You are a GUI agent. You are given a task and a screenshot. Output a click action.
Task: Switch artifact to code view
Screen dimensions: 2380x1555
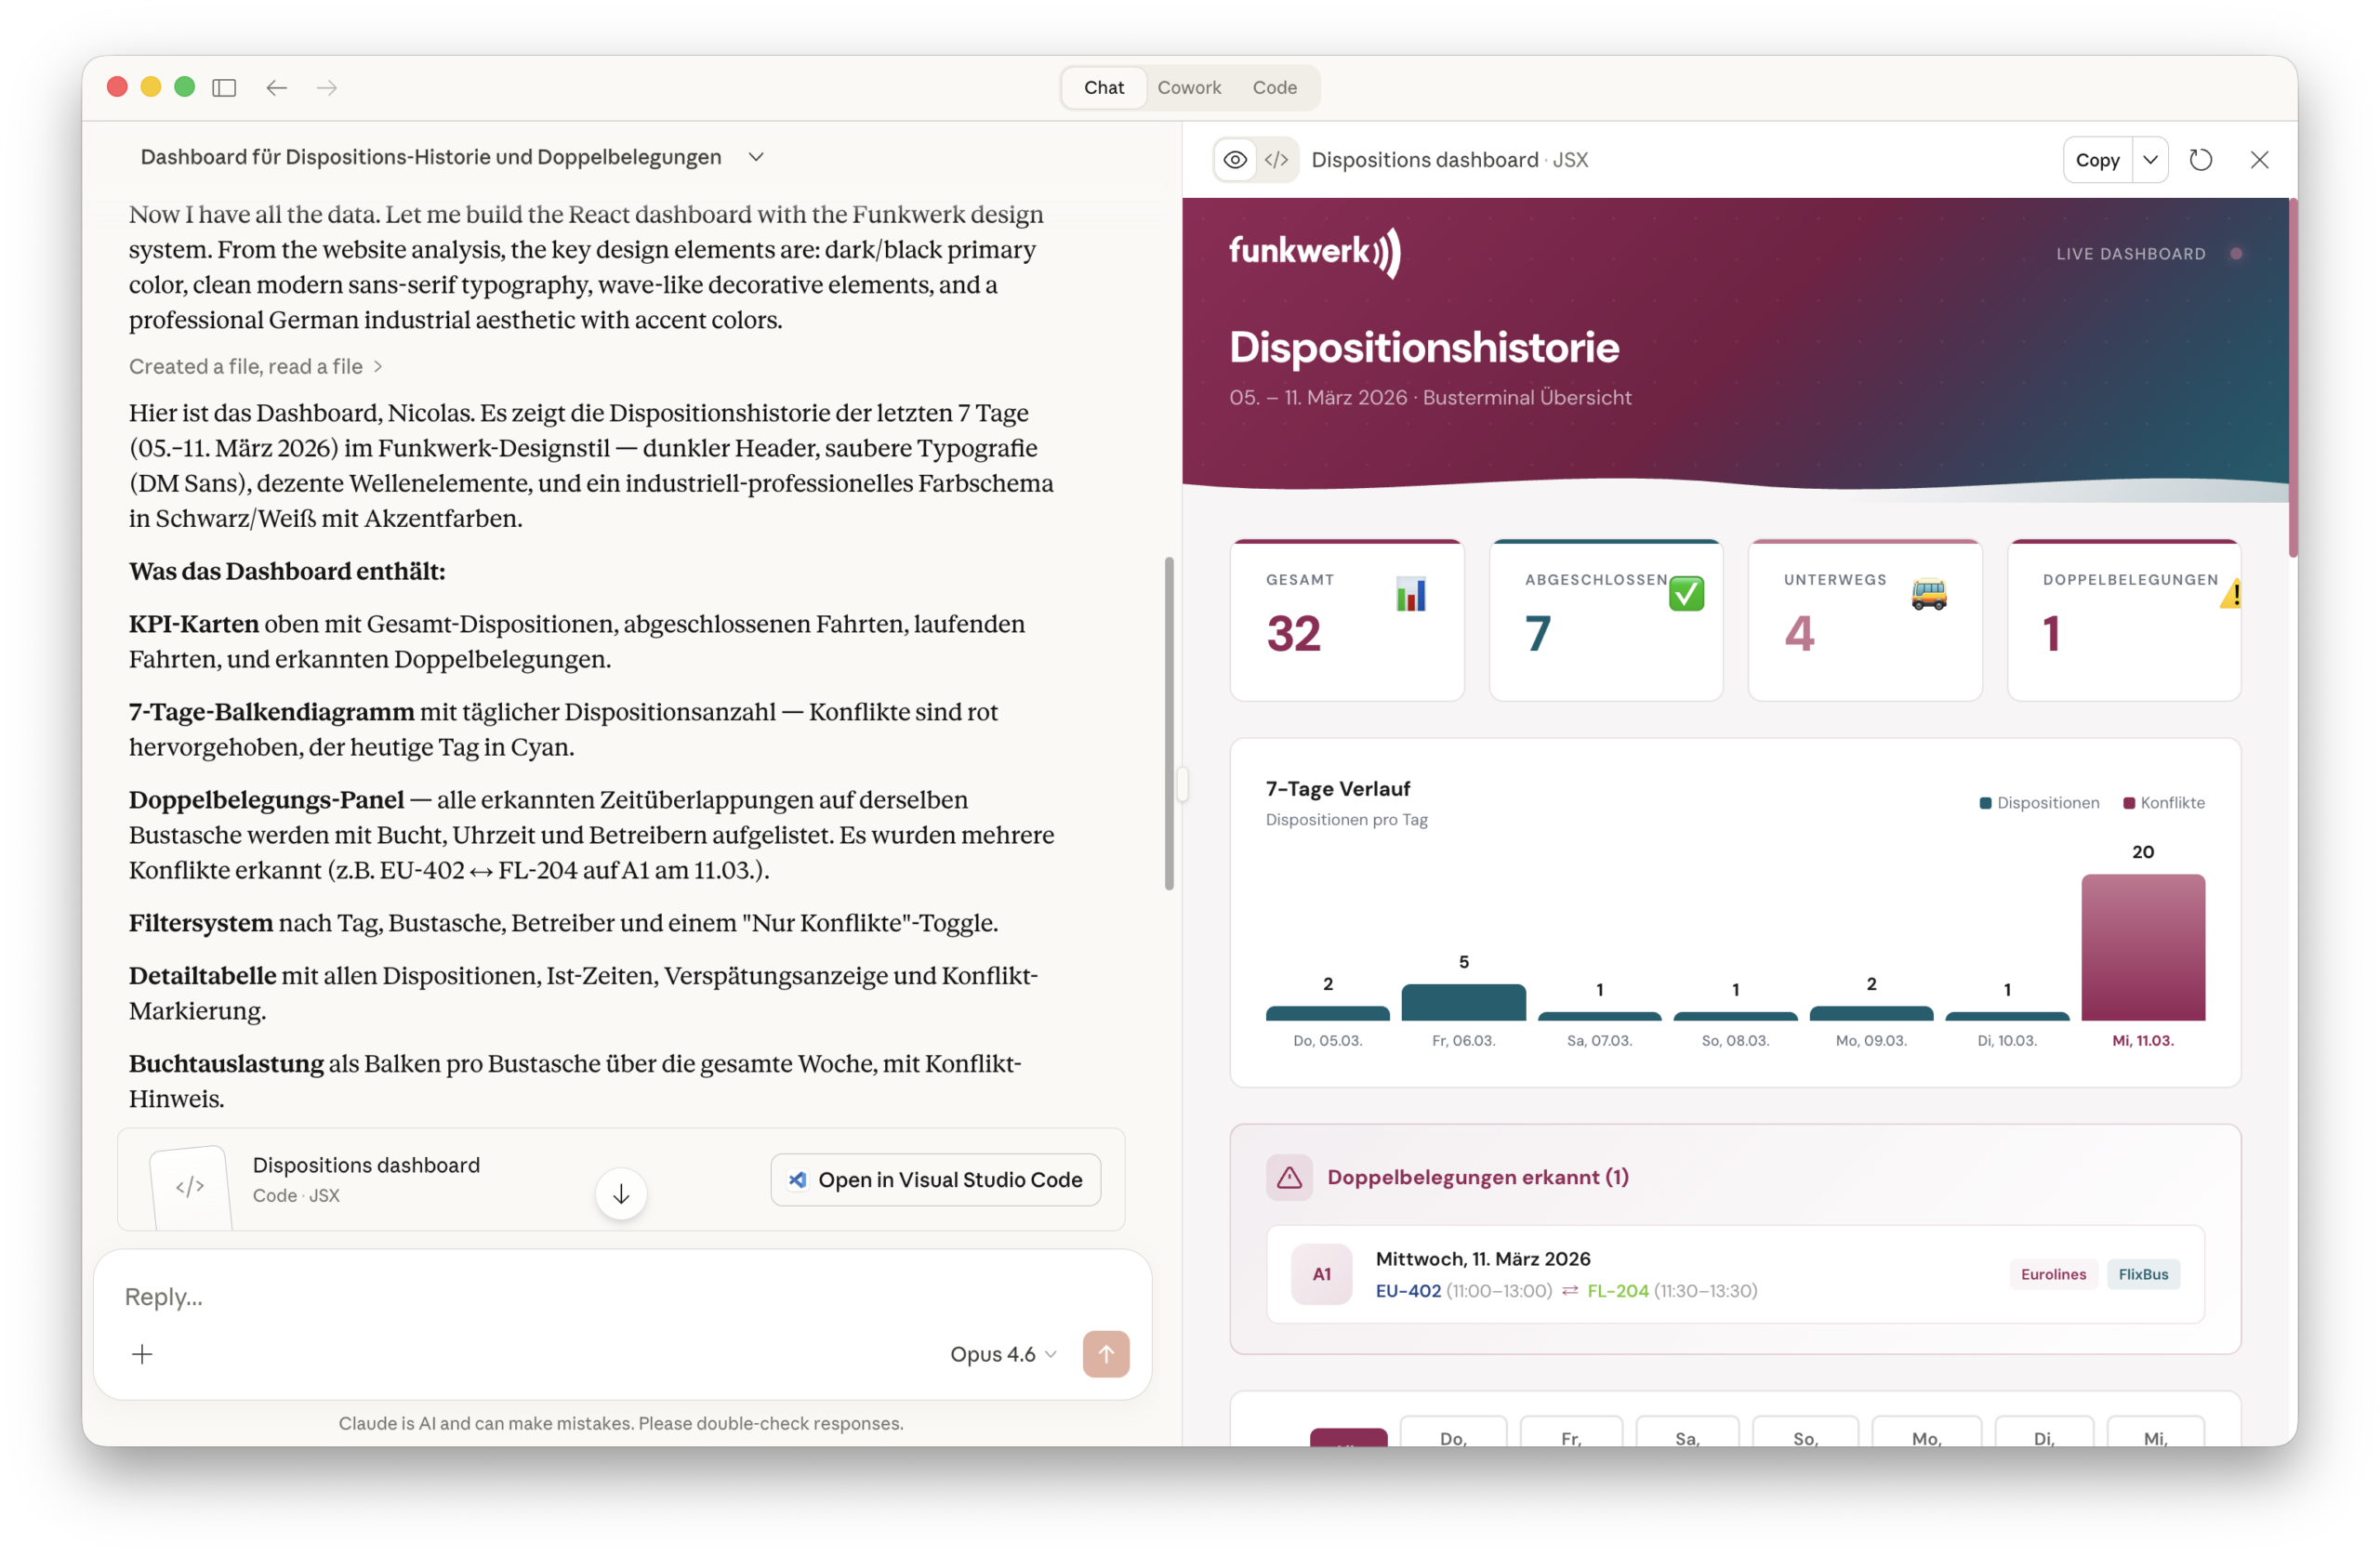click(1276, 160)
